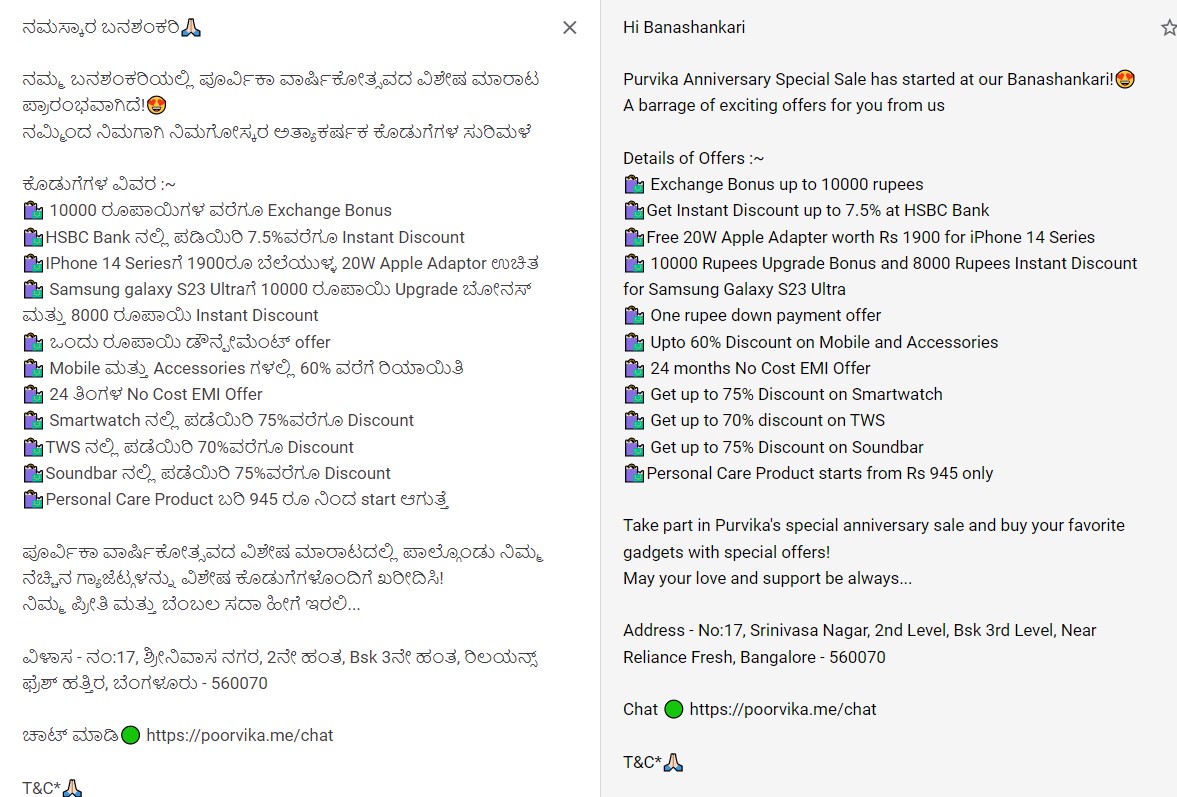Open poorvika.me/chat link in English translation
This screenshot has width=1177, height=797.
click(783, 709)
